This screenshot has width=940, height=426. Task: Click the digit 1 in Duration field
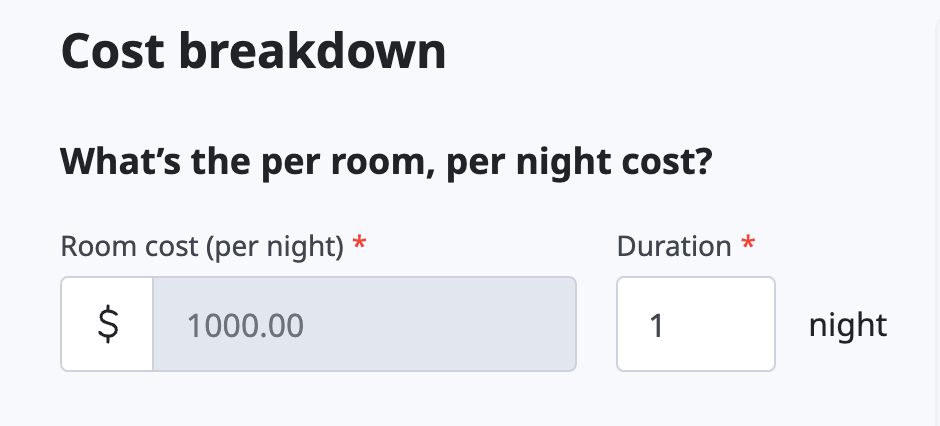[x=656, y=326]
